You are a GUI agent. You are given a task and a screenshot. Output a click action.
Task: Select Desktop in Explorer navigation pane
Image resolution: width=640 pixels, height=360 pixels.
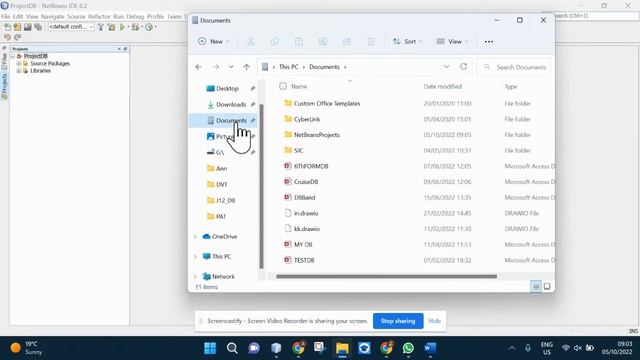227,89
